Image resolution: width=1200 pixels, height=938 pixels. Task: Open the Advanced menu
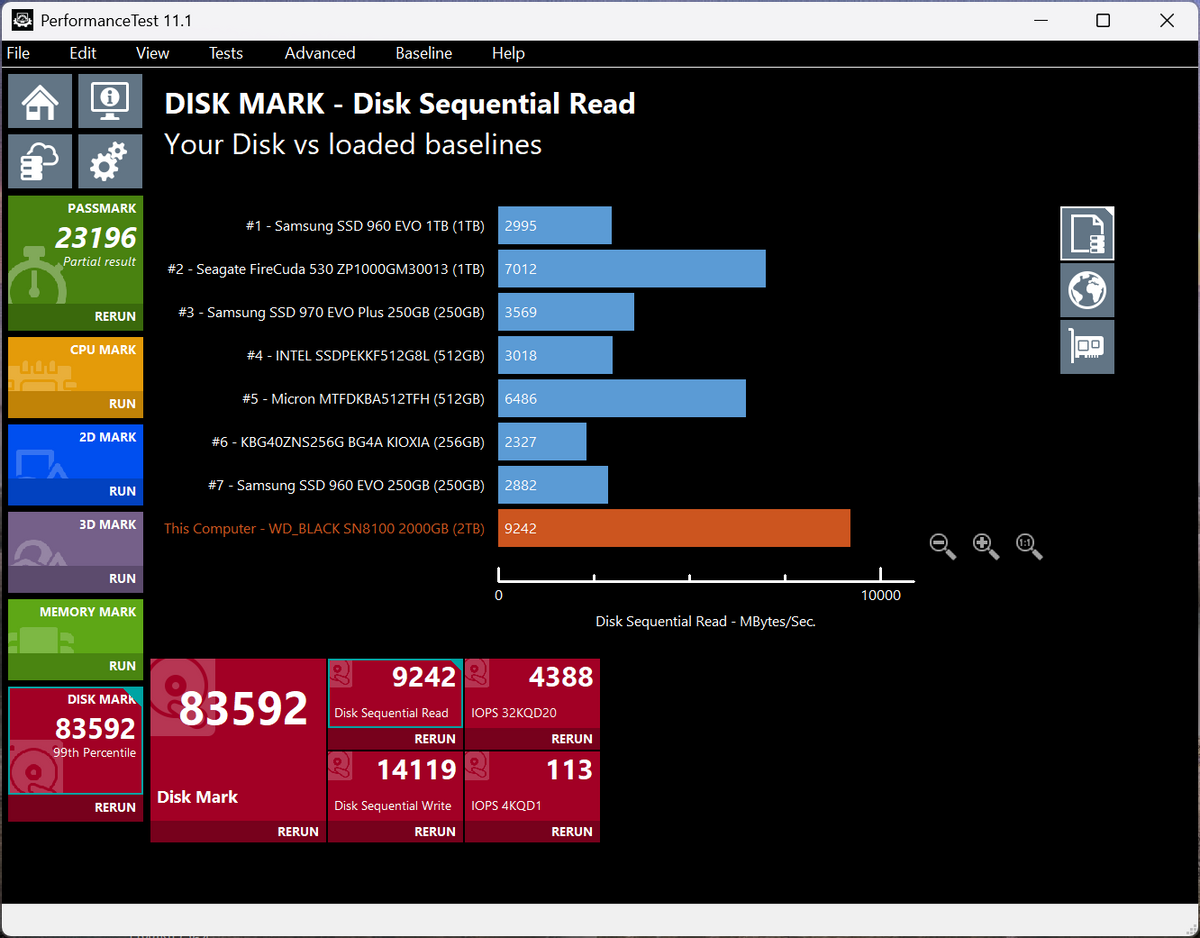click(x=320, y=53)
